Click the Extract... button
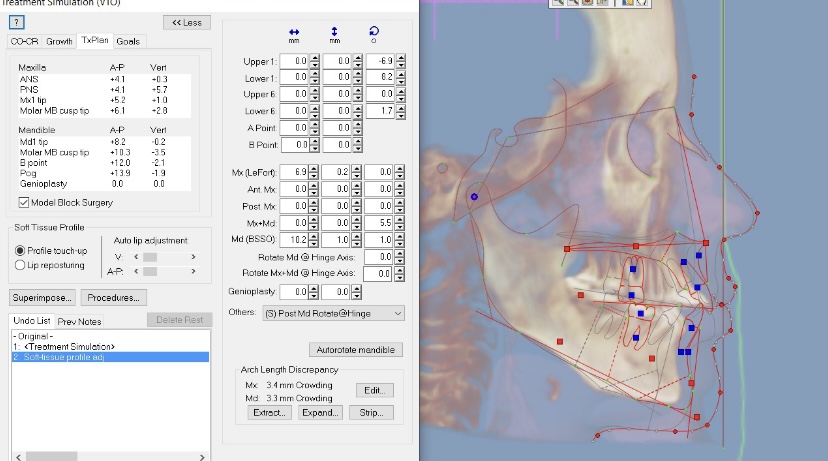 coord(269,412)
